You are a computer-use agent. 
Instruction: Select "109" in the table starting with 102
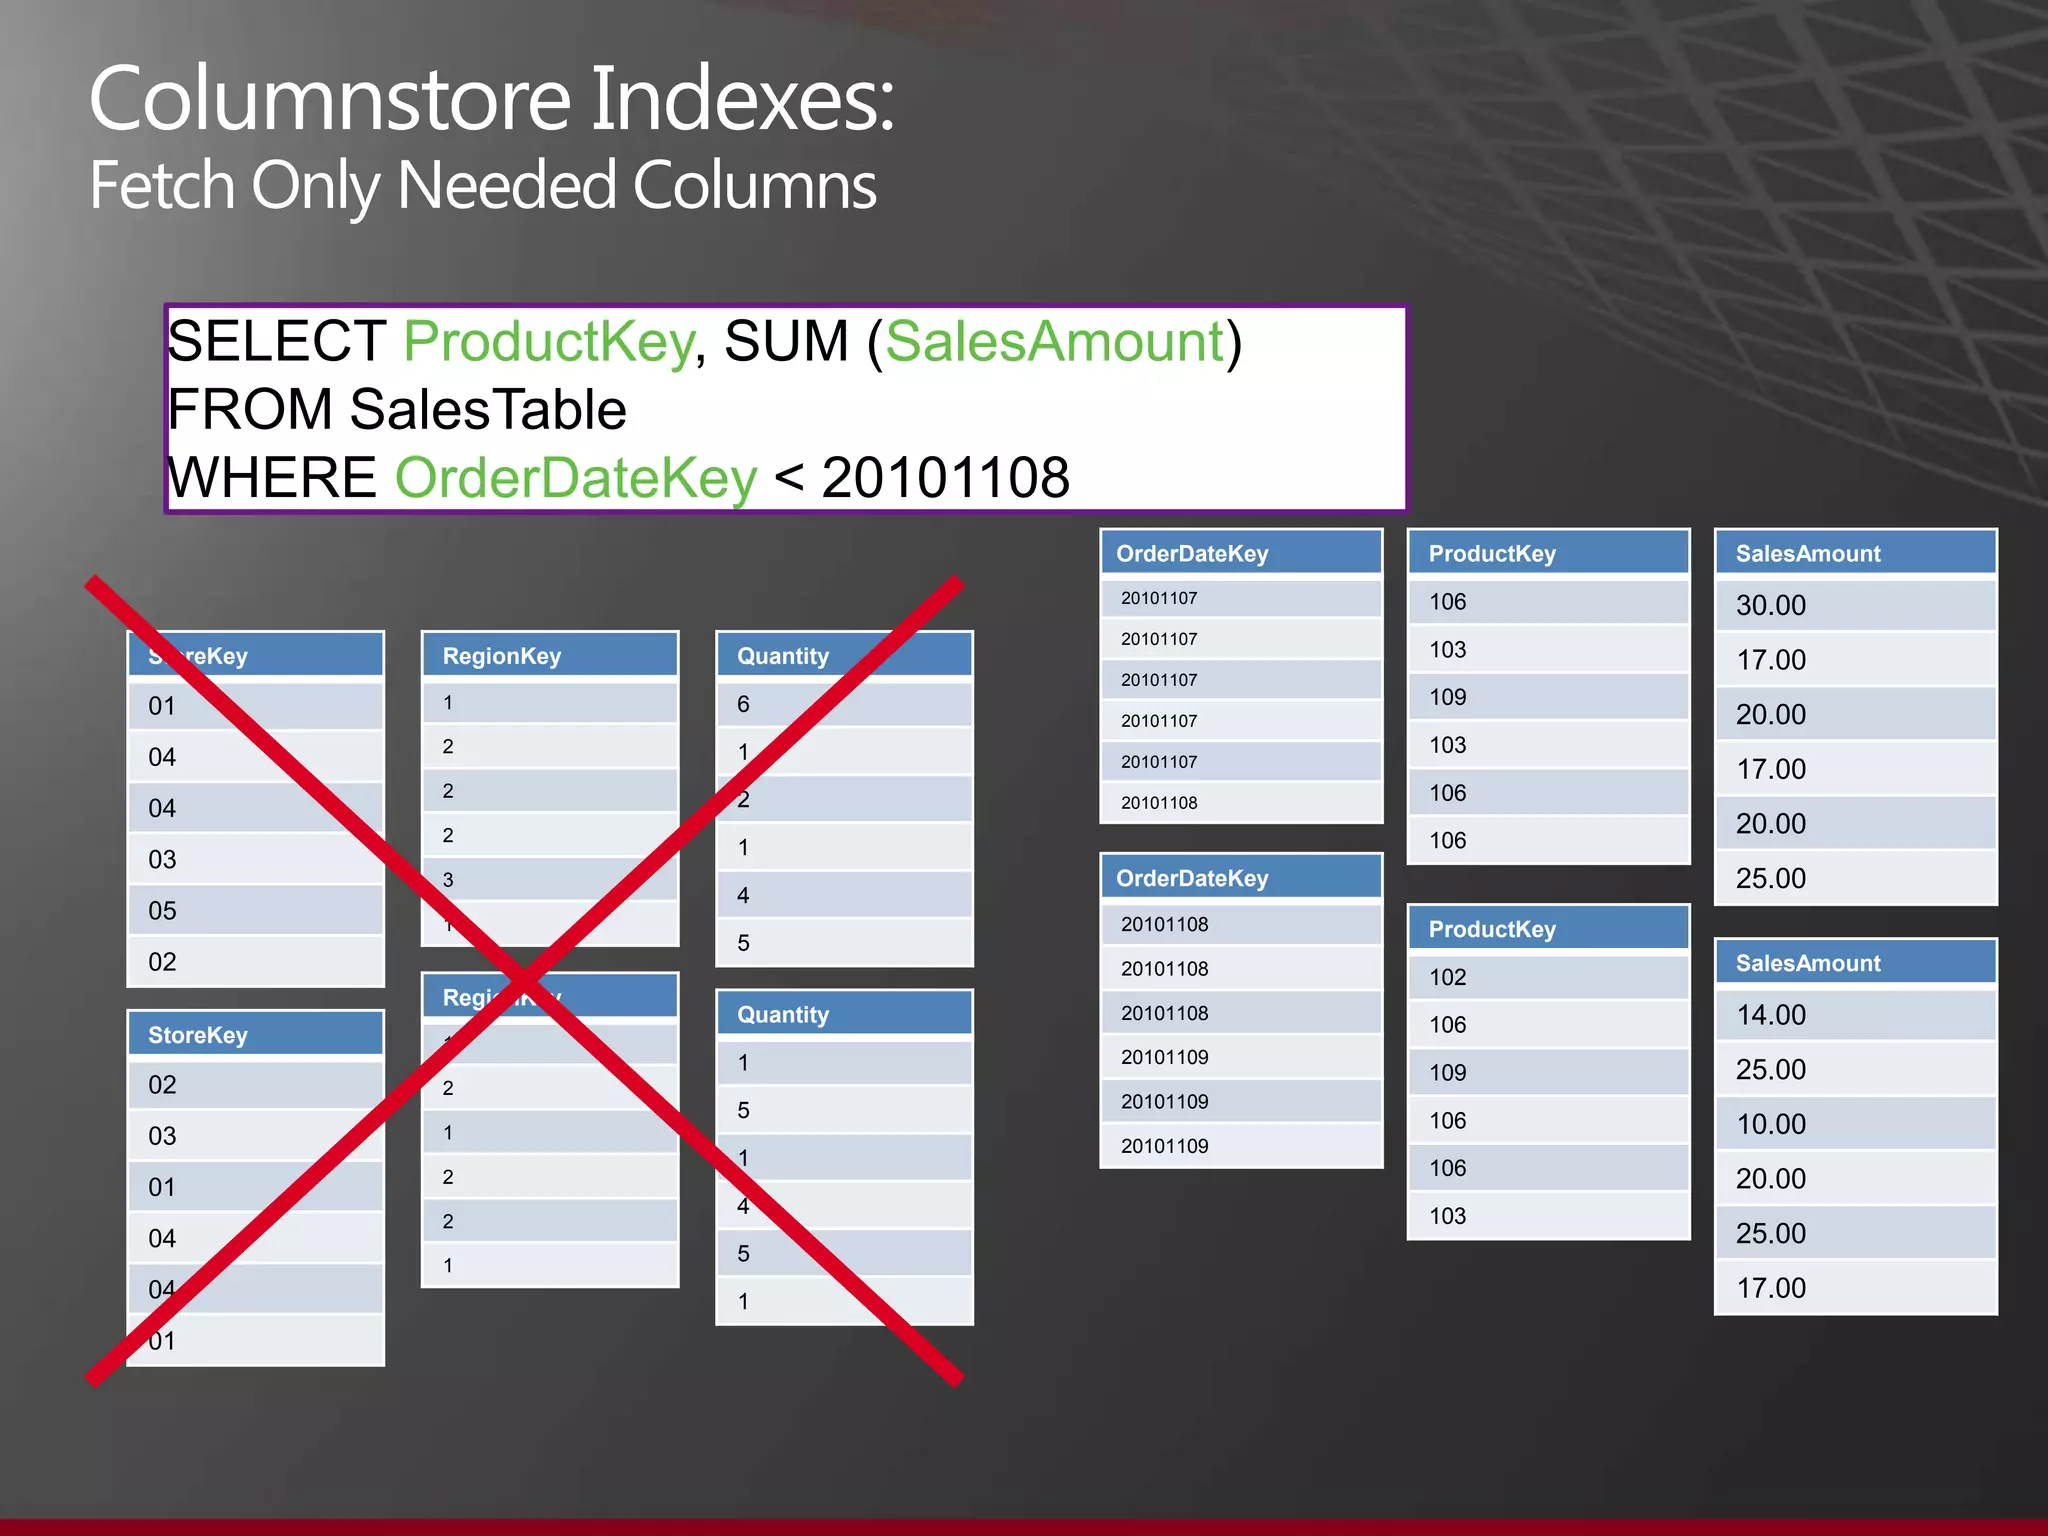1548,1072
